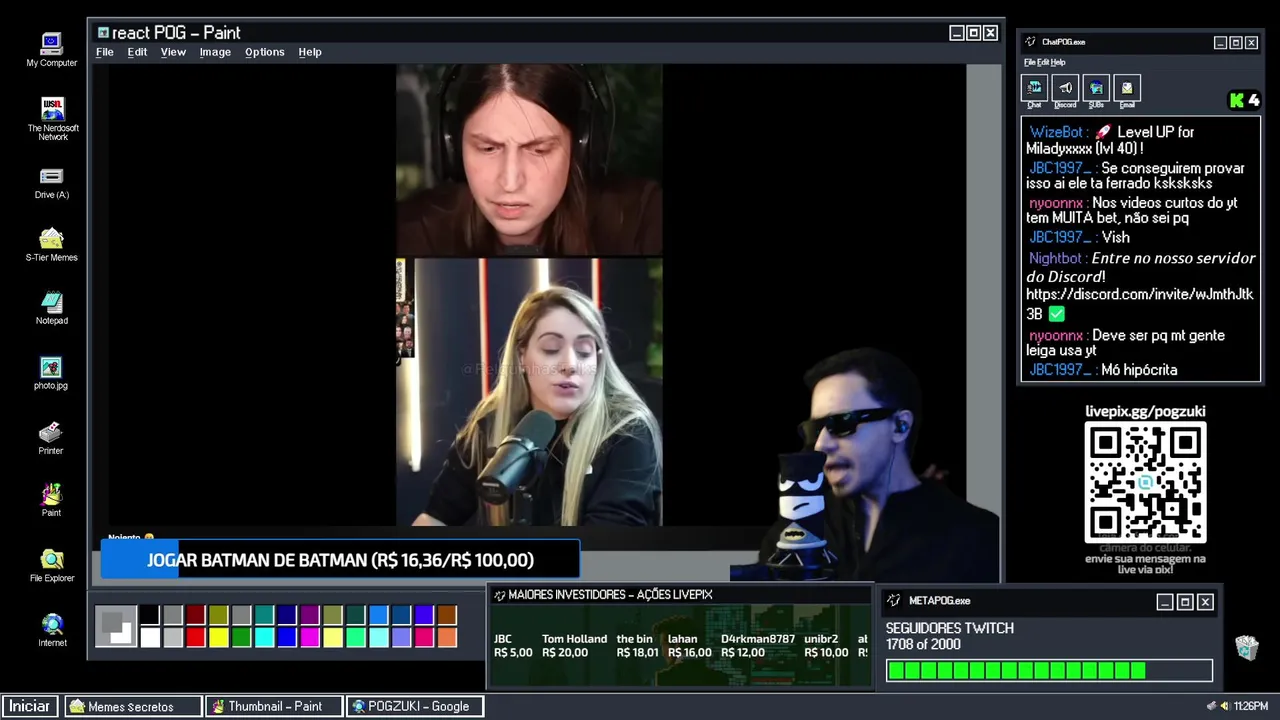Viewport: 1280px width, 720px height.
Task: Pick the teal color swatch
Action: pyautogui.click(x=265, y=615)
